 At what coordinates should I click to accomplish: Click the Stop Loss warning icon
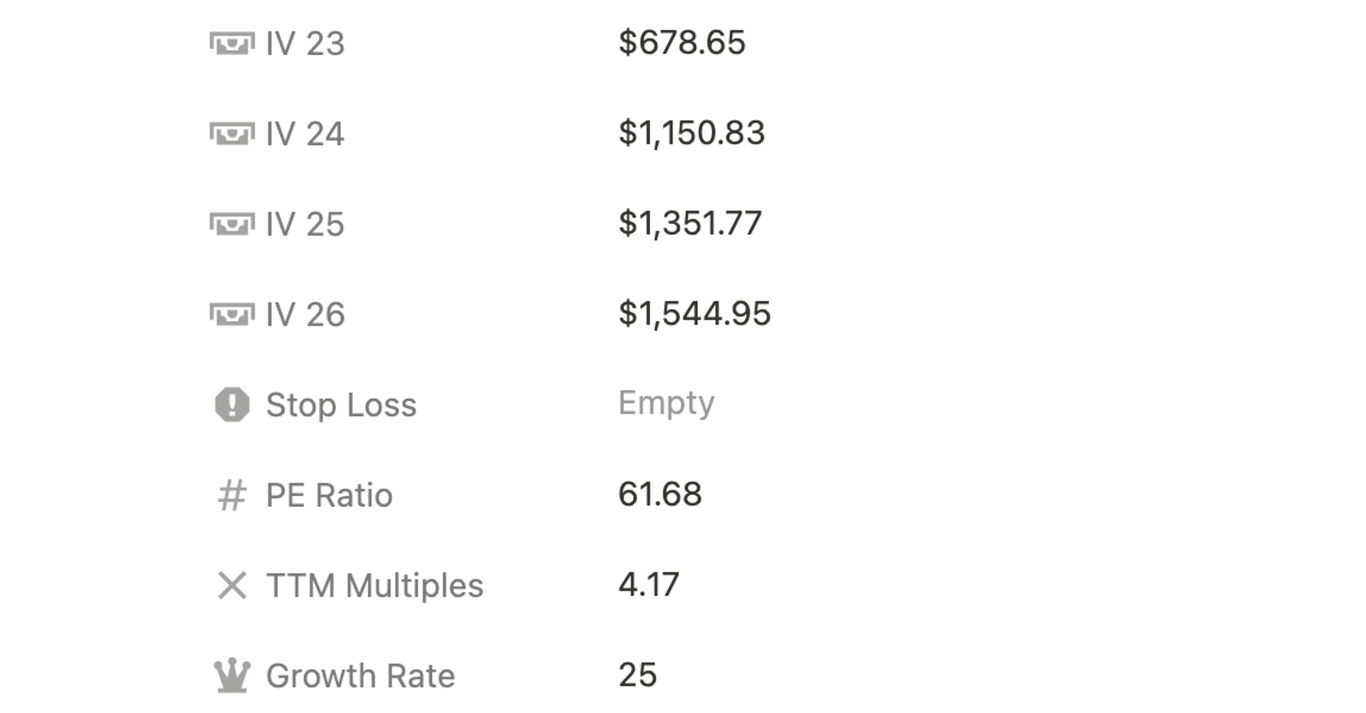click(x=231, y=405)
